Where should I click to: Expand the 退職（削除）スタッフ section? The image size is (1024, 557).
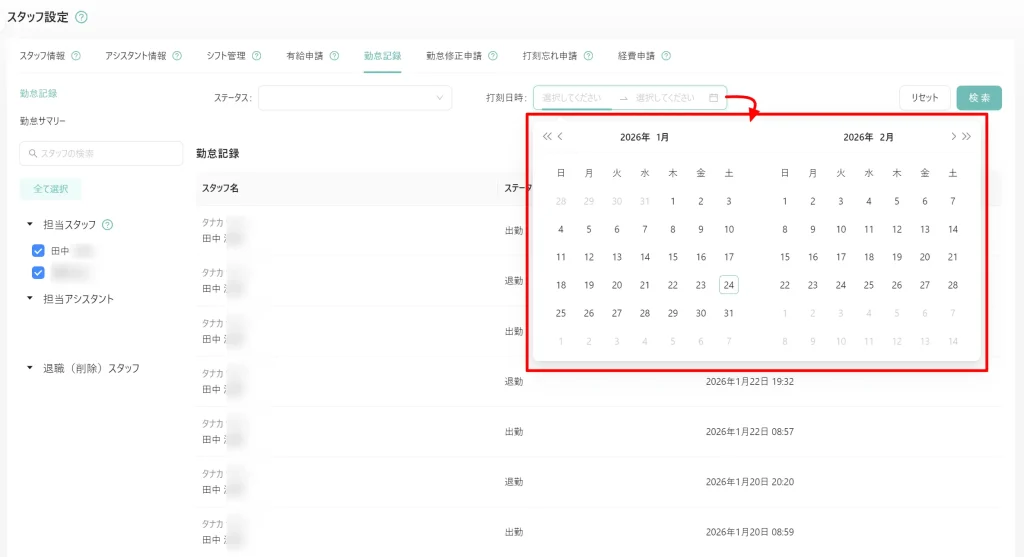pyautogui.click(x=30, y=368)
